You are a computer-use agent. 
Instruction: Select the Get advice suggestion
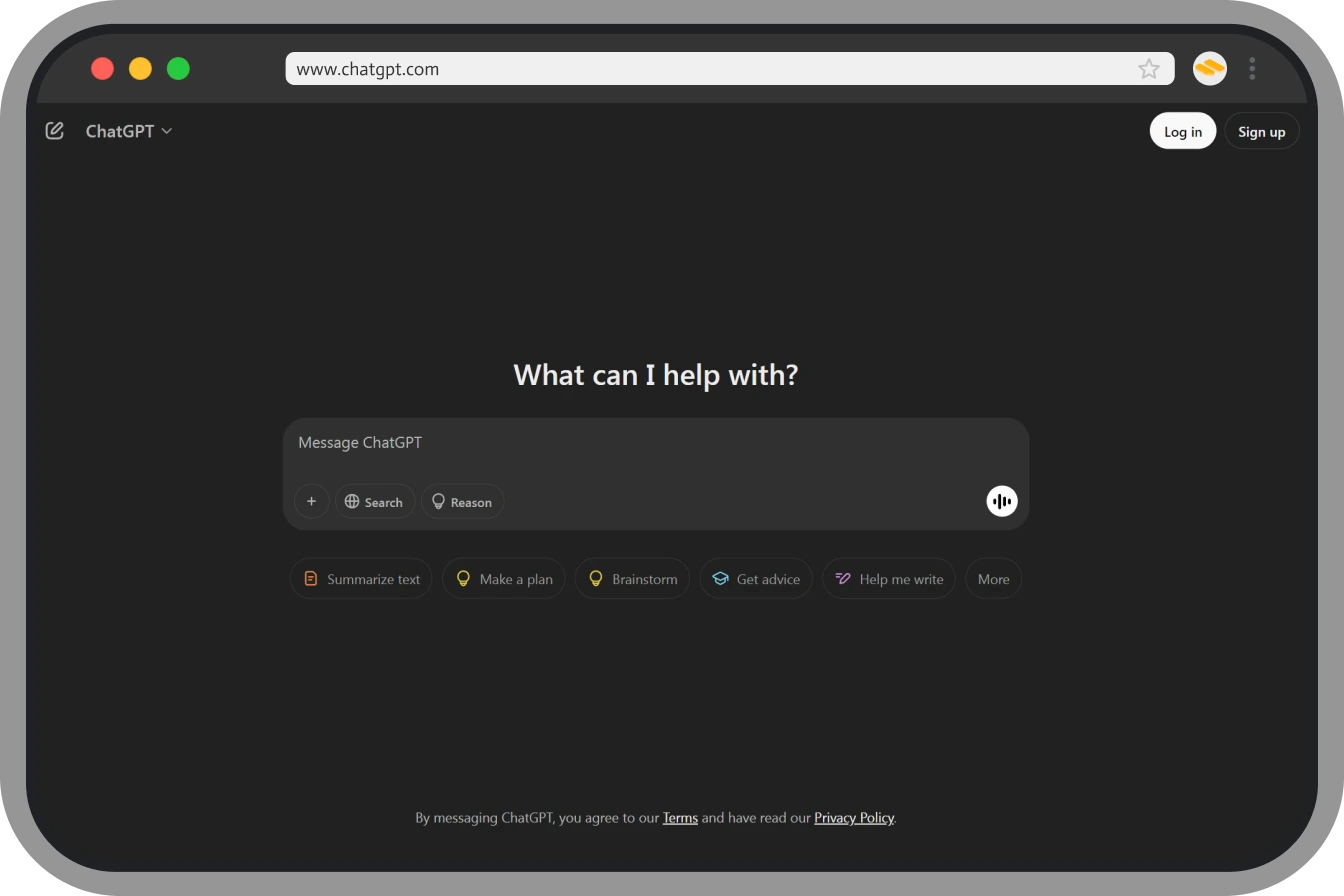click(756, 579)
